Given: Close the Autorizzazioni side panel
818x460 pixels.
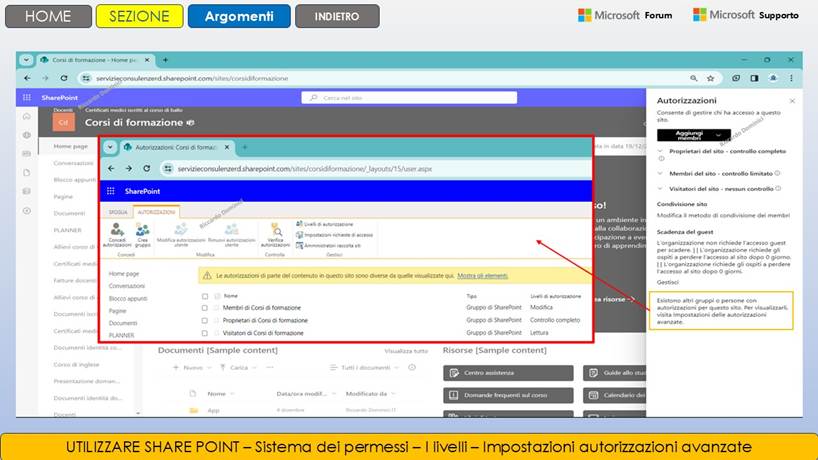Looking at the screenshot, I should pyautogui.click(x=792, y=101).
